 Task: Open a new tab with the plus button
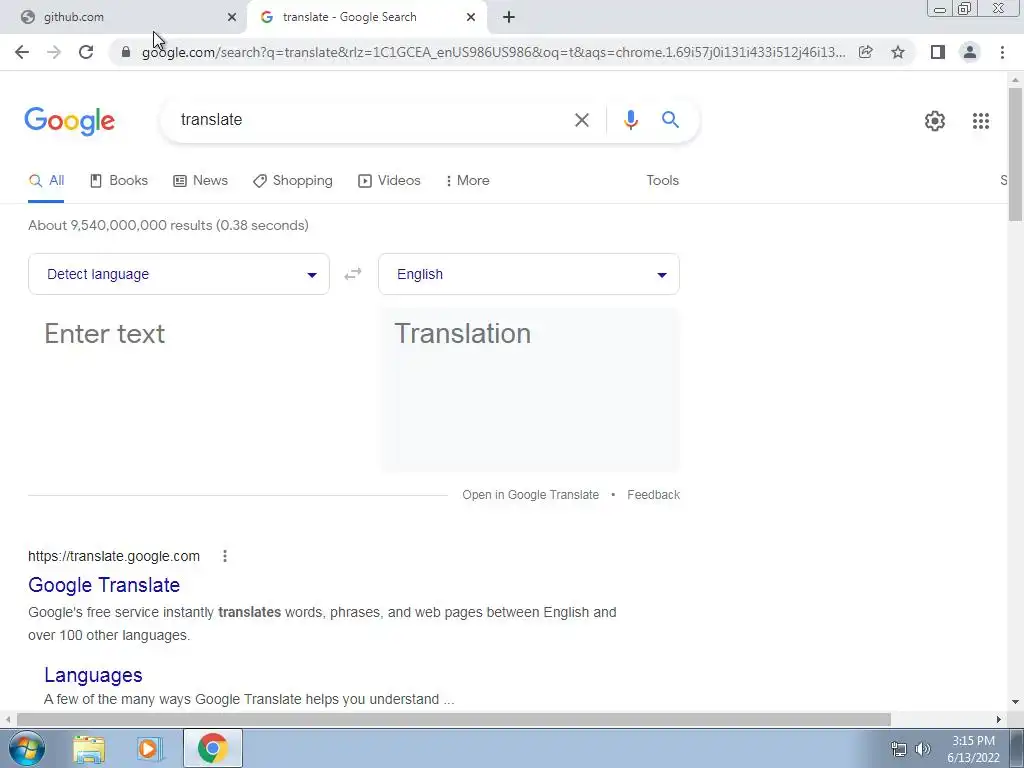point(509,17)
